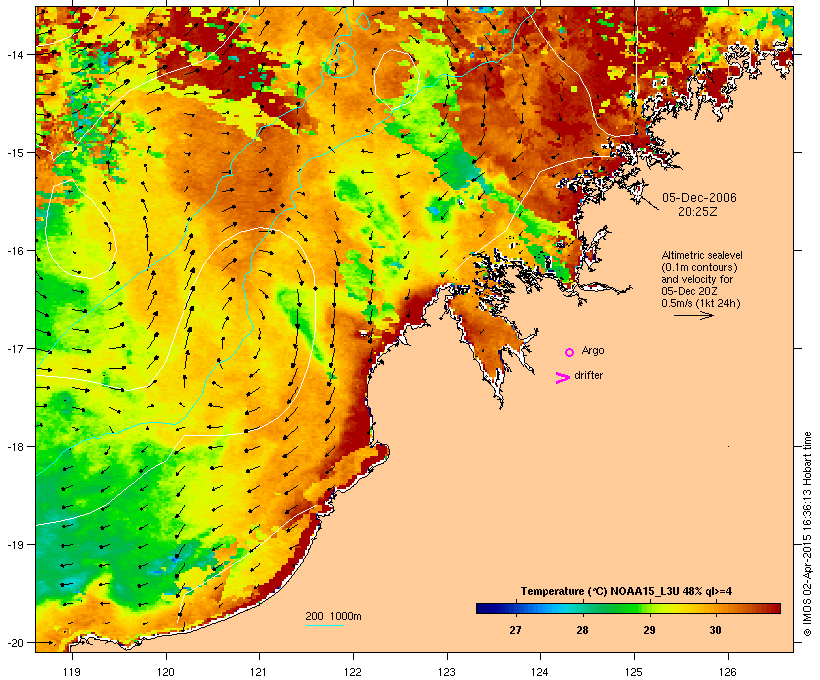The width and height of the screenshot is (820, 680).
Task: Click the longitude axis label 123
Action: click(x=447, y=672)
